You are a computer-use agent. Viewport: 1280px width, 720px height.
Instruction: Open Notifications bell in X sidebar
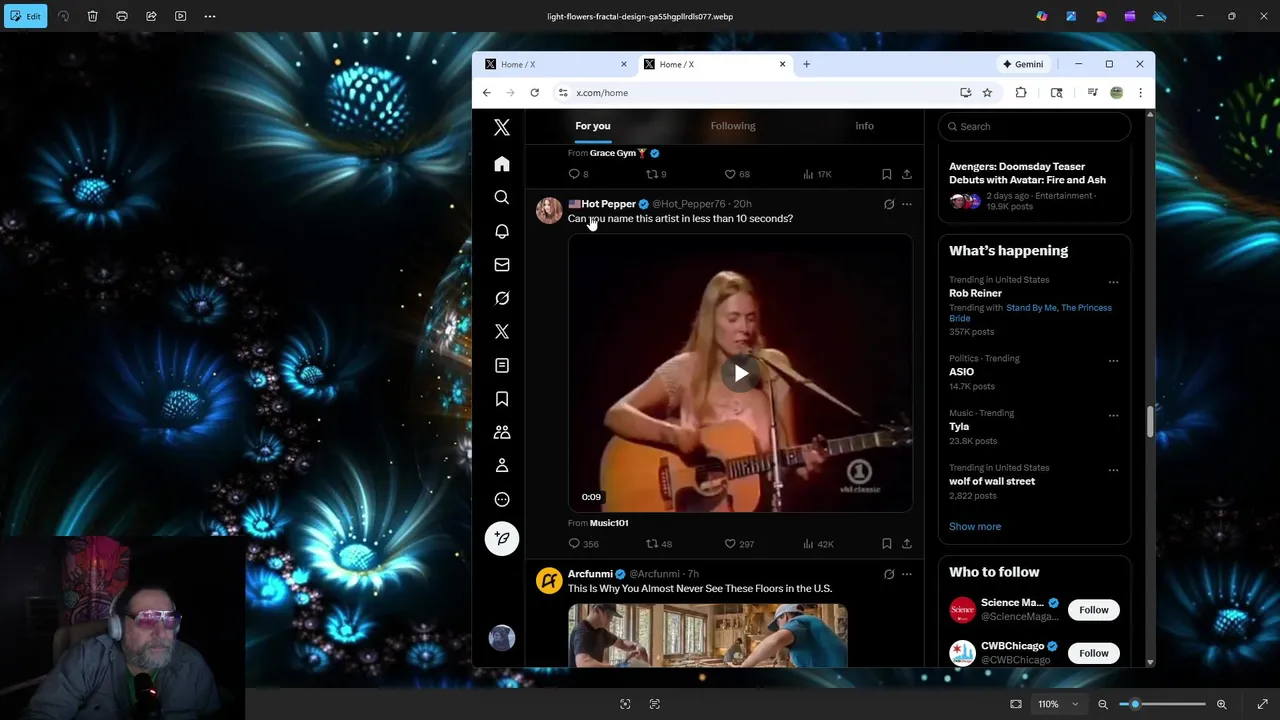502,231
